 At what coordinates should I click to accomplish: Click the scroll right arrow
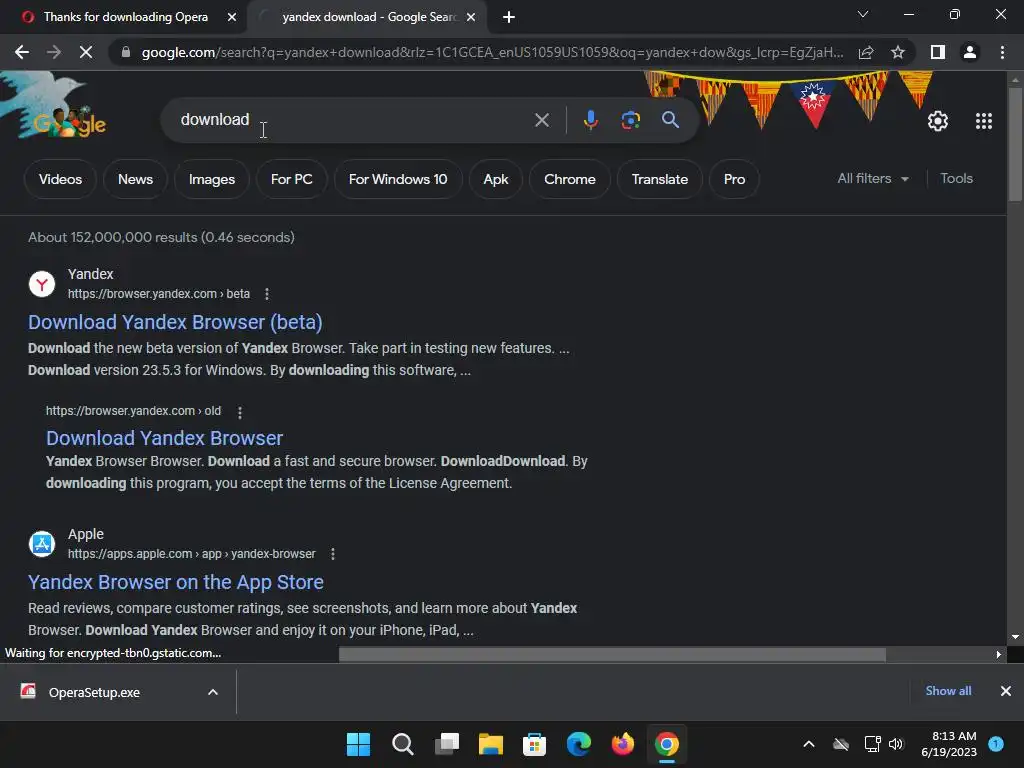coord(998,654)
